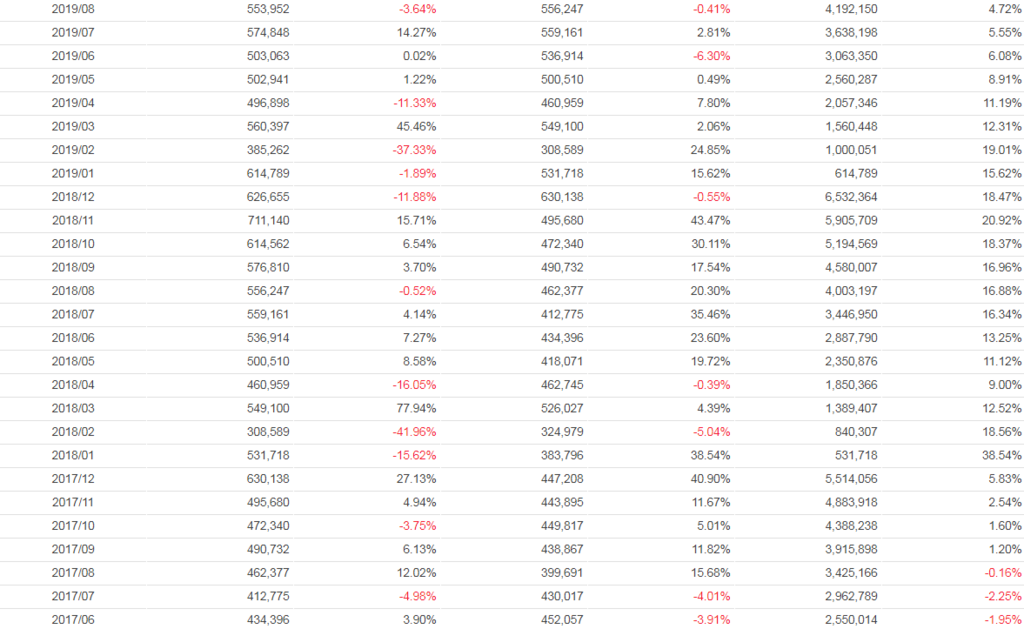Select revenue value 711,140
The width and height of the screenshot is (1024, 629).
(x=267, y=221)
